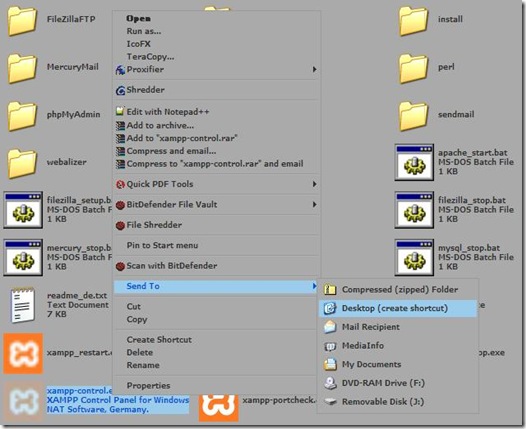Click the Compressed (zipped) Folder label
The height and width of the screenshot is (429, 526).
(400, 289)
